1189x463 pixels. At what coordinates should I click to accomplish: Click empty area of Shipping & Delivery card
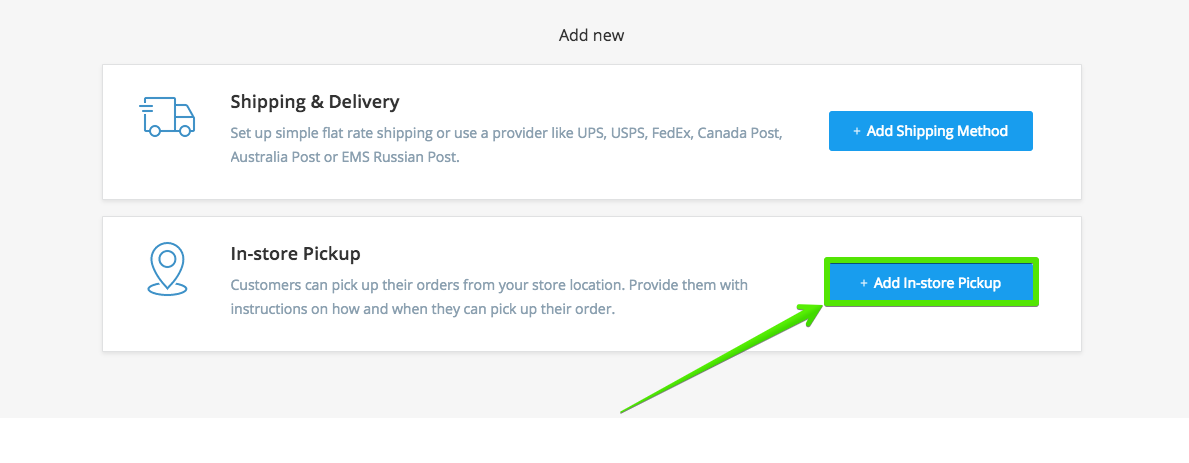pos(591,182)
